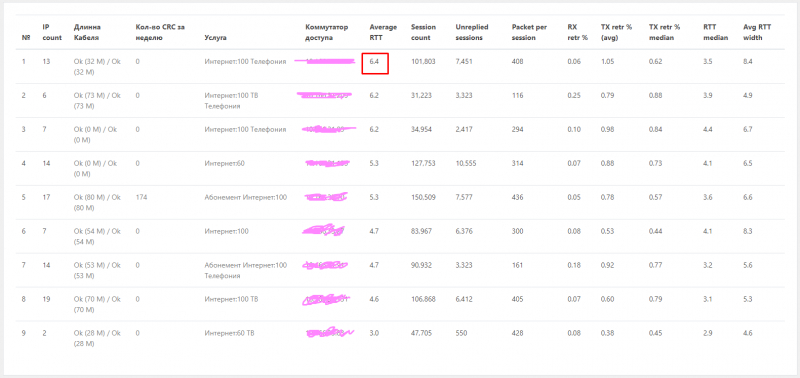800x378 pixels.
Task: Click Average RTT value 3.0
Action: point(374,333)
